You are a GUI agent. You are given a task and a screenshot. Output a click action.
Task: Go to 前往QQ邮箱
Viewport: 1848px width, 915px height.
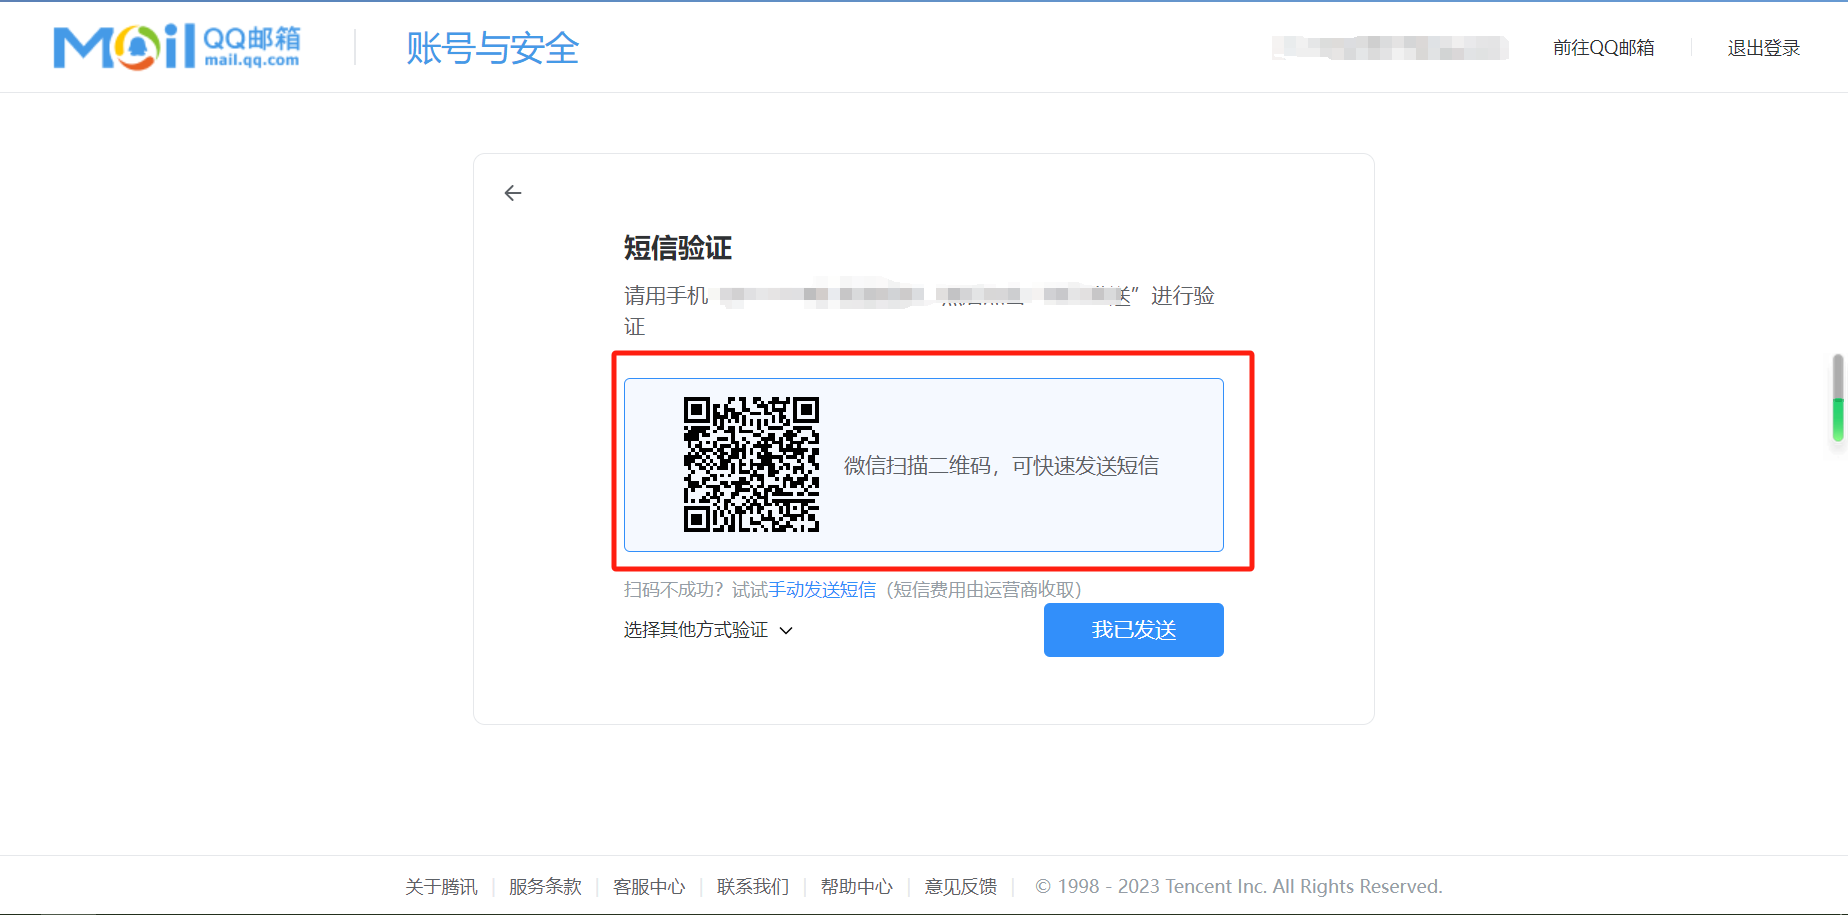pos(1603,48)
